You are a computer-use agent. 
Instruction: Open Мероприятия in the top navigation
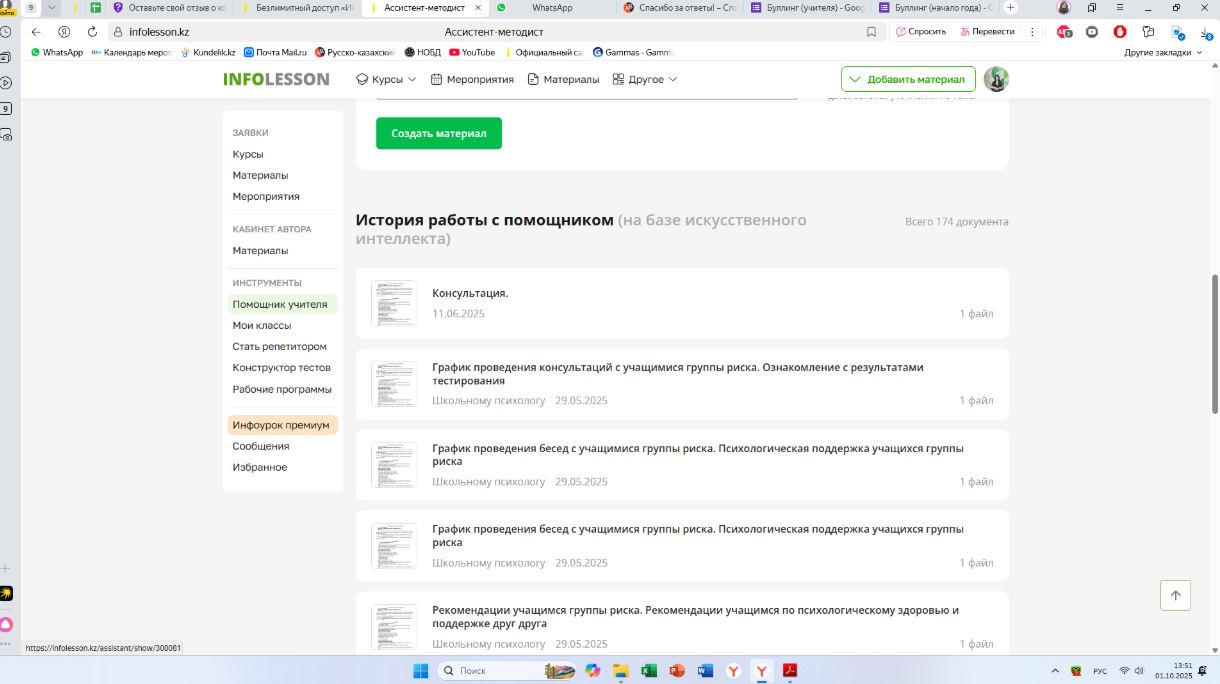(x=472, y=79)
